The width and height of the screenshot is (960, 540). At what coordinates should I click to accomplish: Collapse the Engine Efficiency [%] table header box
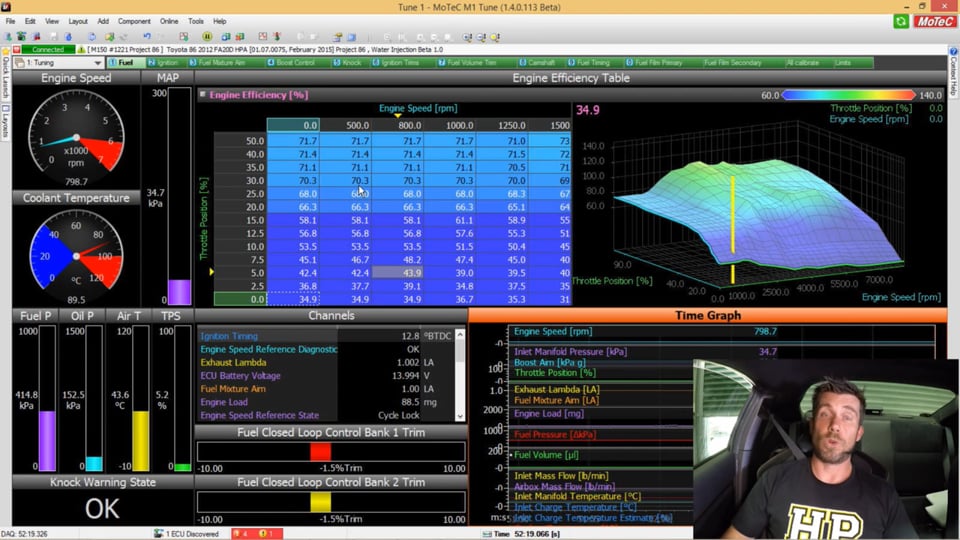(x=202, y=94)
